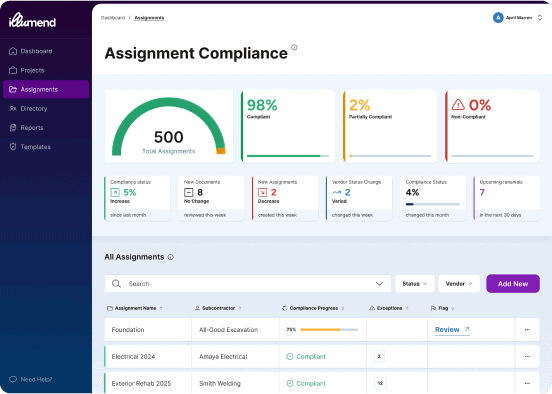This screenshot has height=394, width=552.
Task: Expand the user account switcher arrows
Action: pyautogui.click(x=539, y=18)
